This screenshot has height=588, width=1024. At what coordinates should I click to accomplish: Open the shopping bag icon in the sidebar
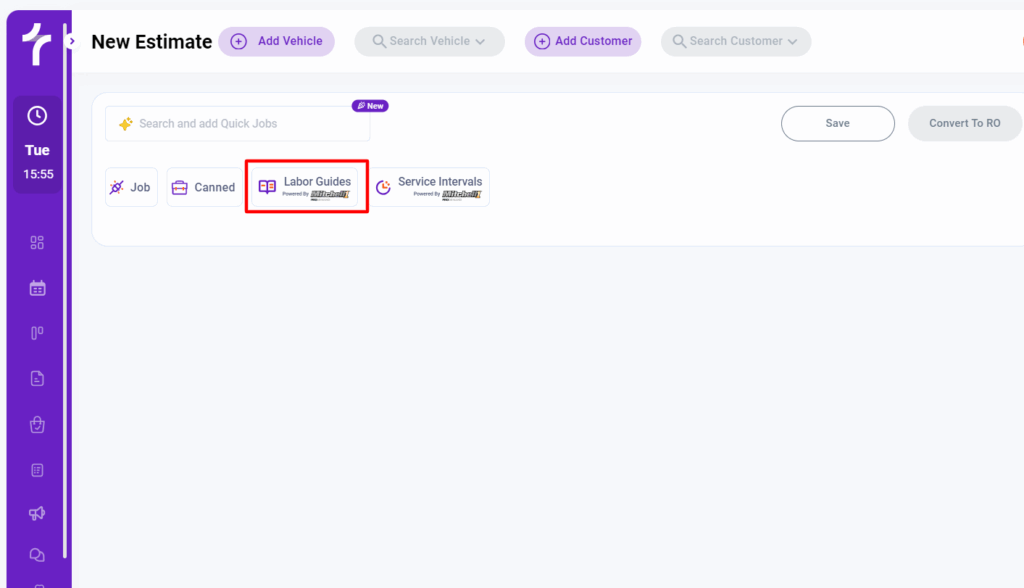(37, 425)
